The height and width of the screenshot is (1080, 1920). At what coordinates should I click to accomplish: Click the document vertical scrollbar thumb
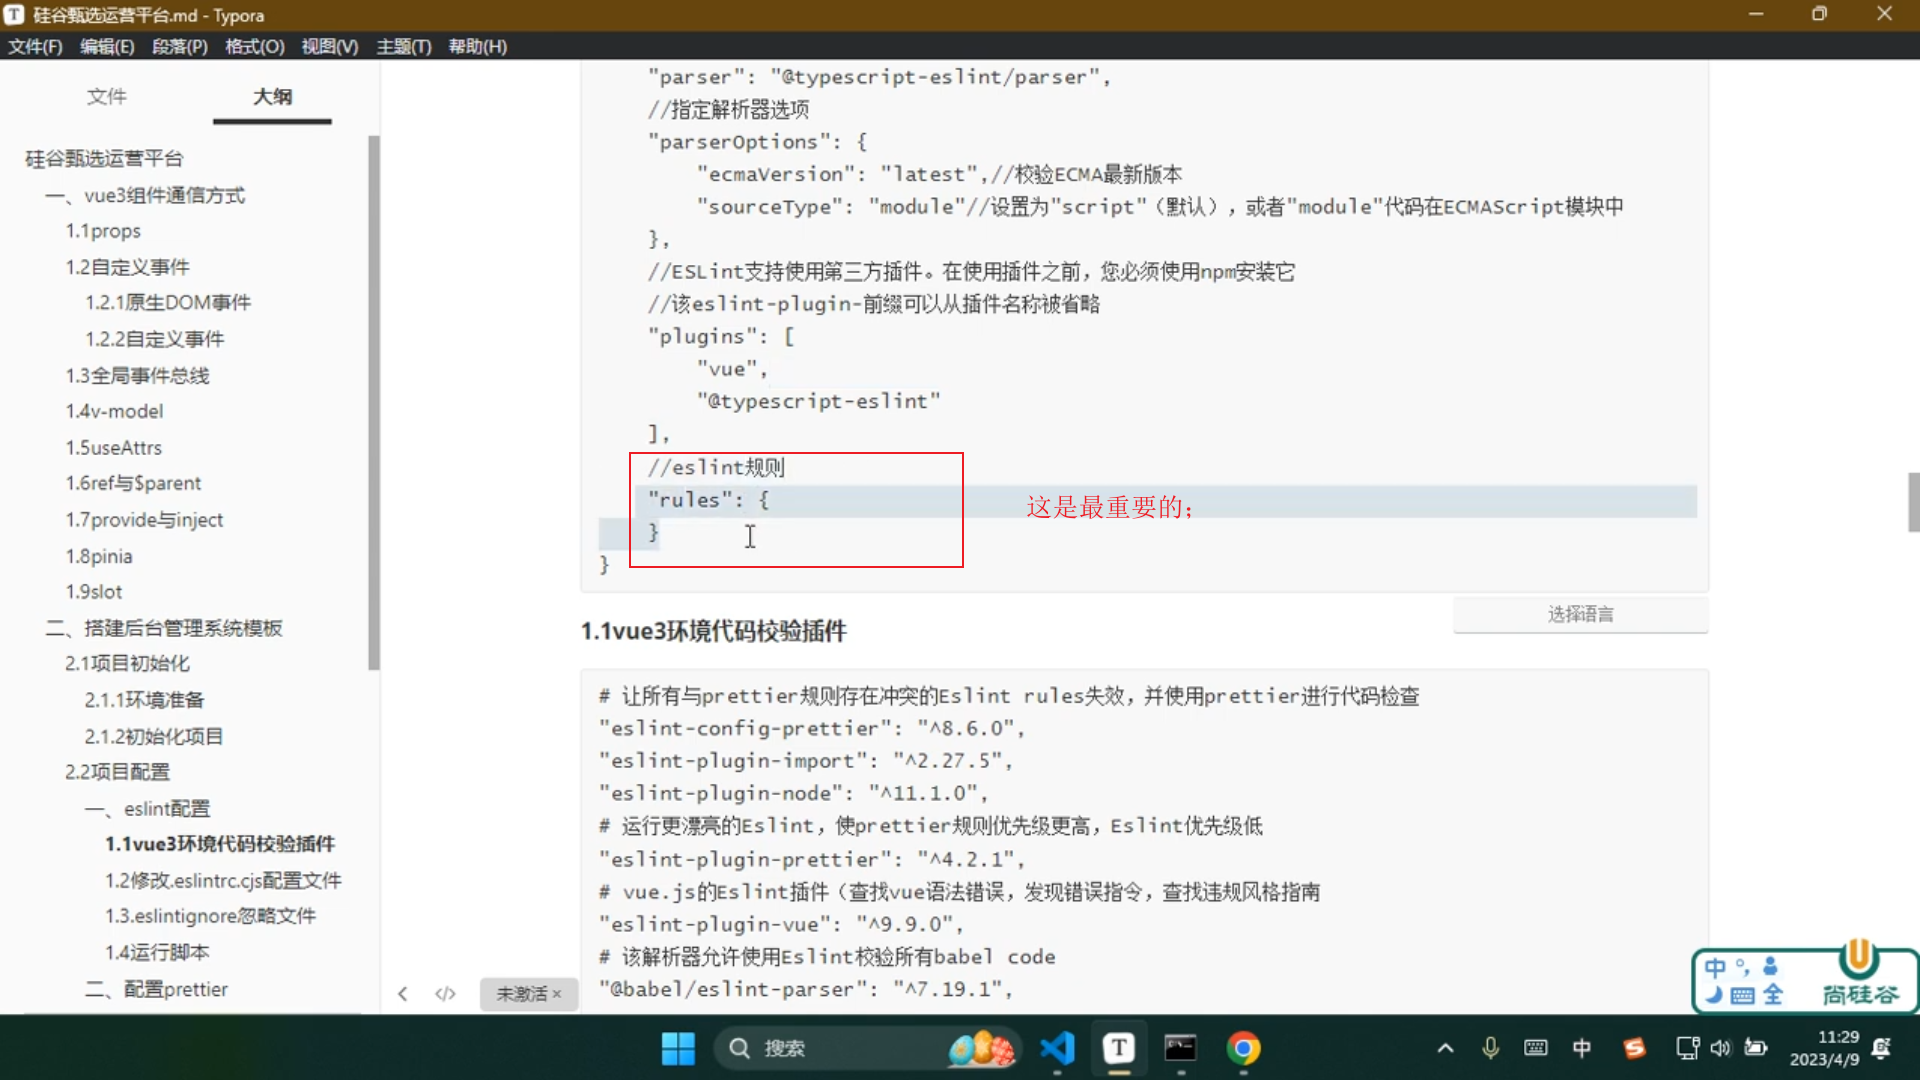(x=1913, y=502)
